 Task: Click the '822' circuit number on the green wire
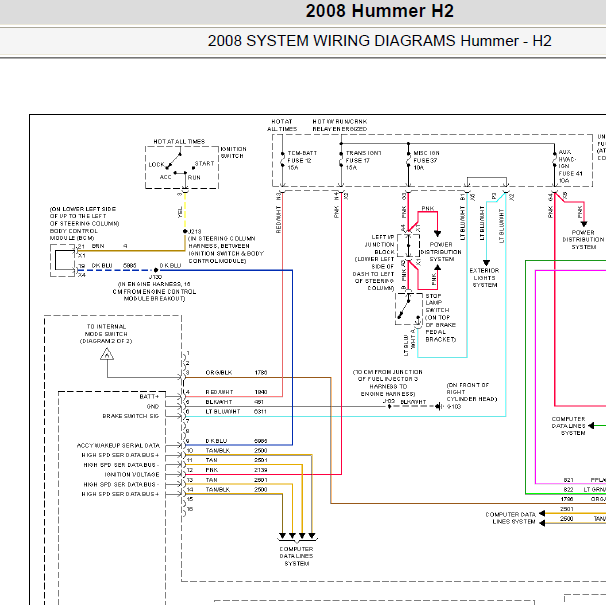[x=568, y=489]
